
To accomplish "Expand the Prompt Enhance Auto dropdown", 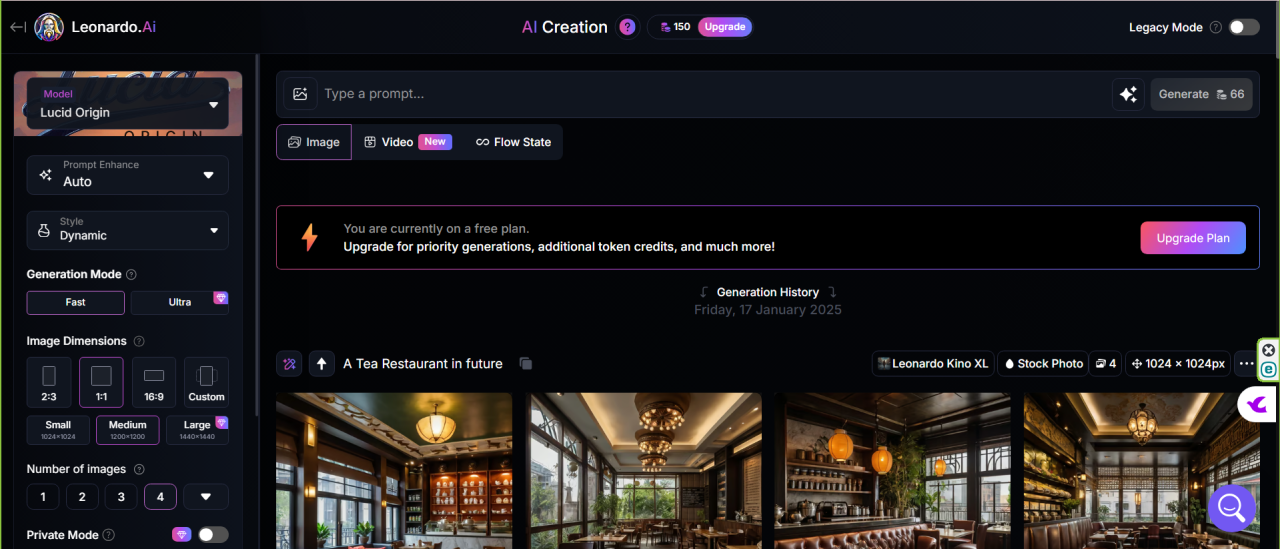I will tap(127, 174).
